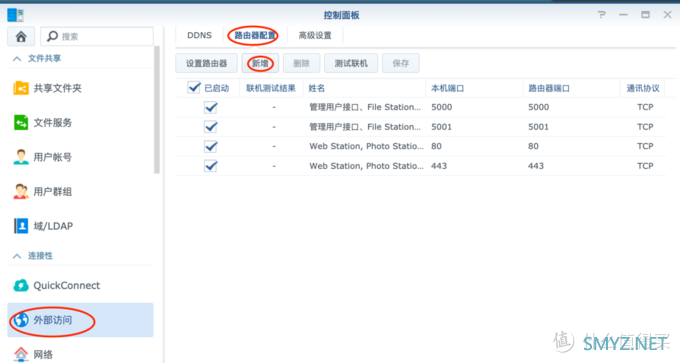This screenshot has height=363, width=680.
Task: Click the 删除 button
Action: [301, 63]
